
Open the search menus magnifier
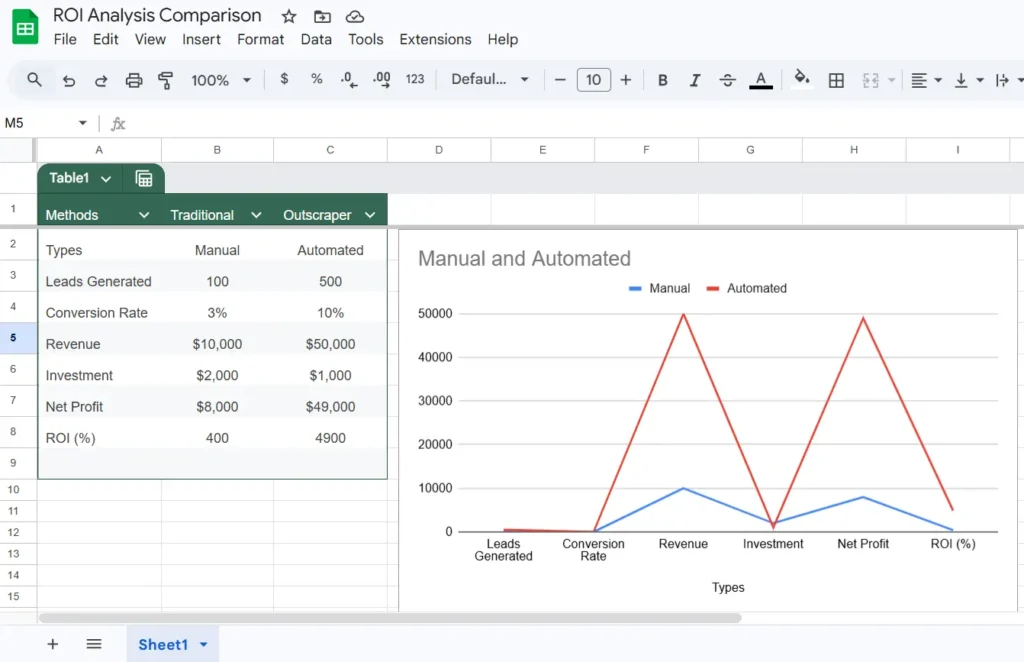34,80
